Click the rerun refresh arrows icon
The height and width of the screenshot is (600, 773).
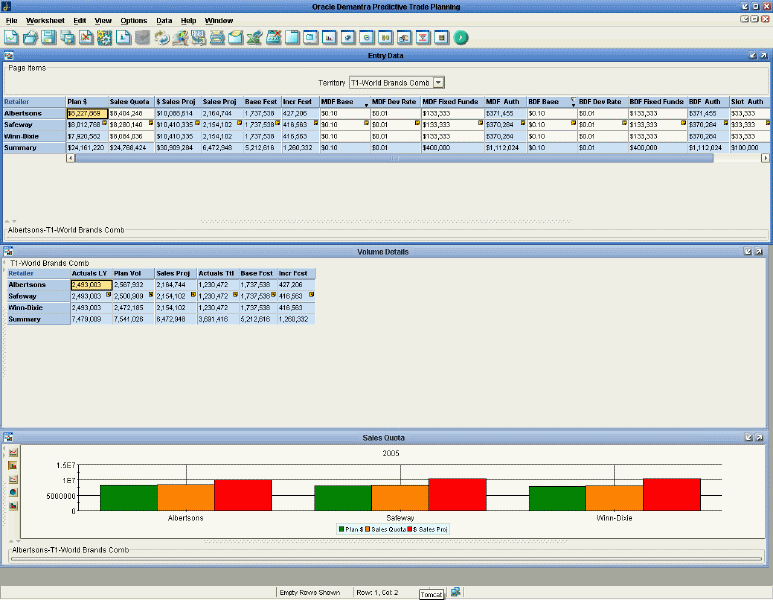click(x=161, y=37)
